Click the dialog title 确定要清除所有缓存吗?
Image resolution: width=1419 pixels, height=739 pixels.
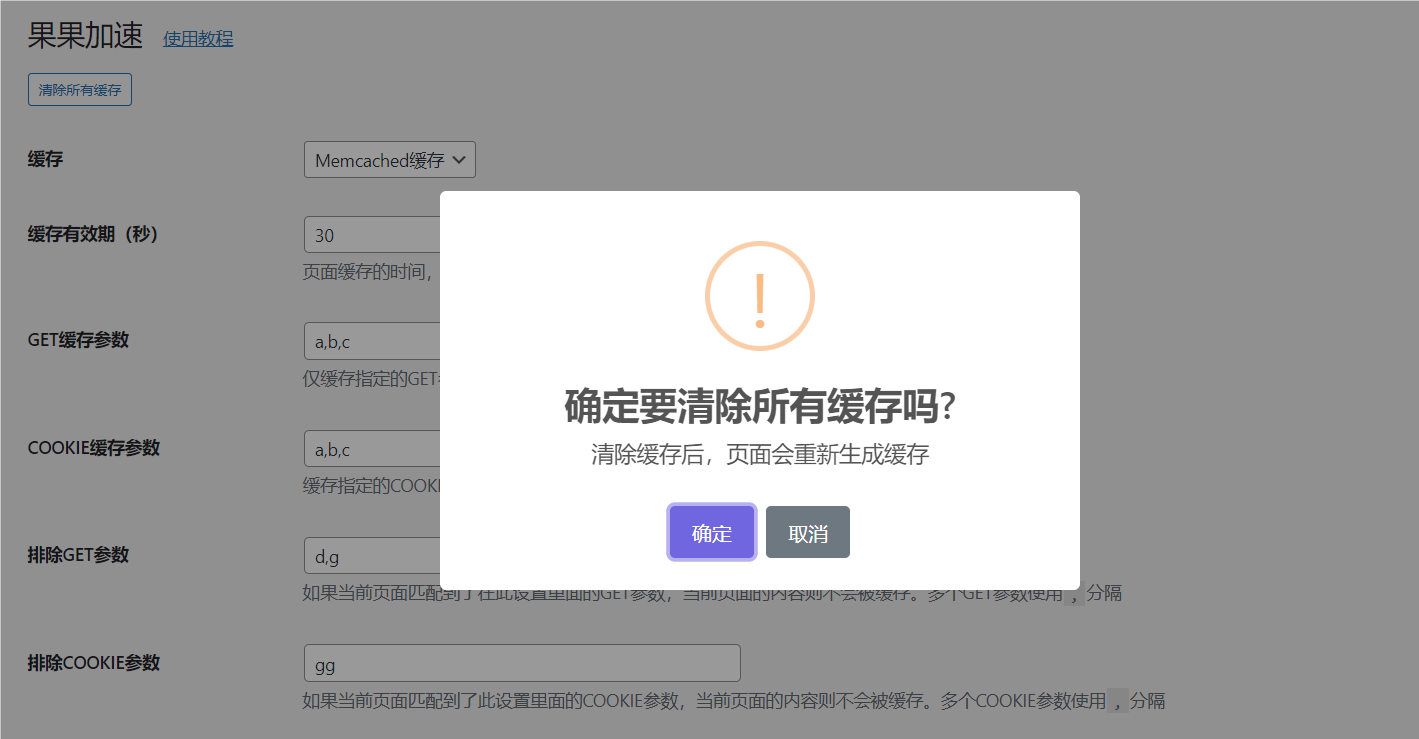point(760,407)
